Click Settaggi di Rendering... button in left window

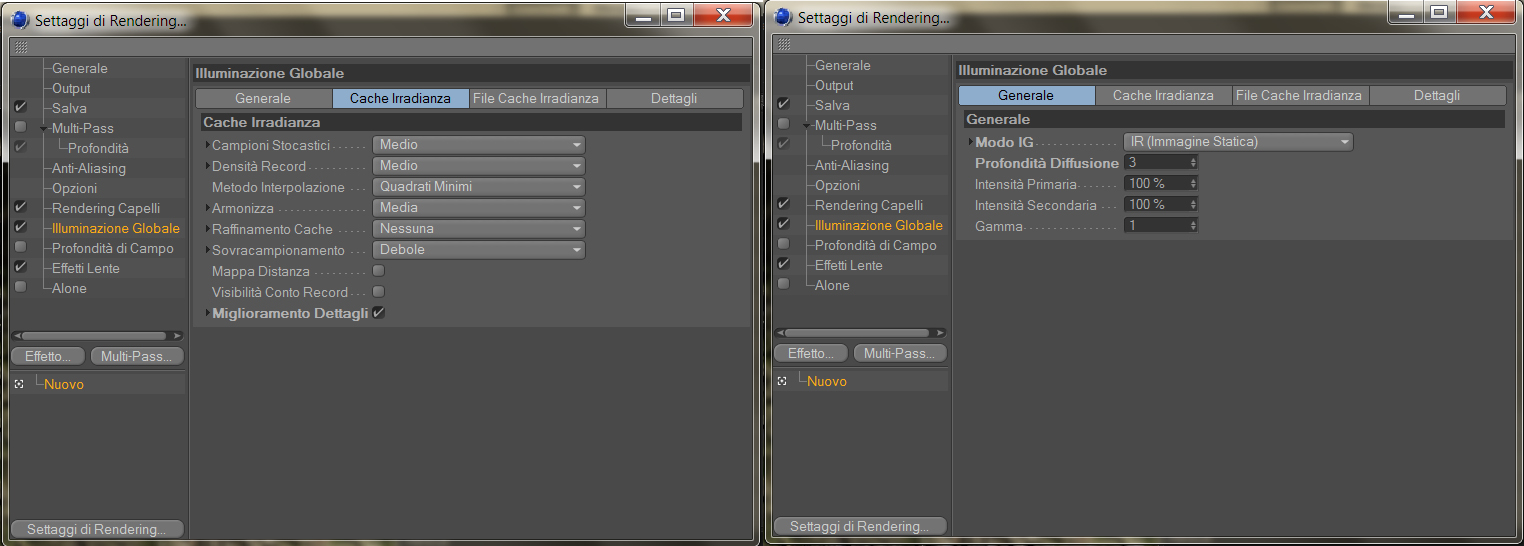tap(98, 529)
